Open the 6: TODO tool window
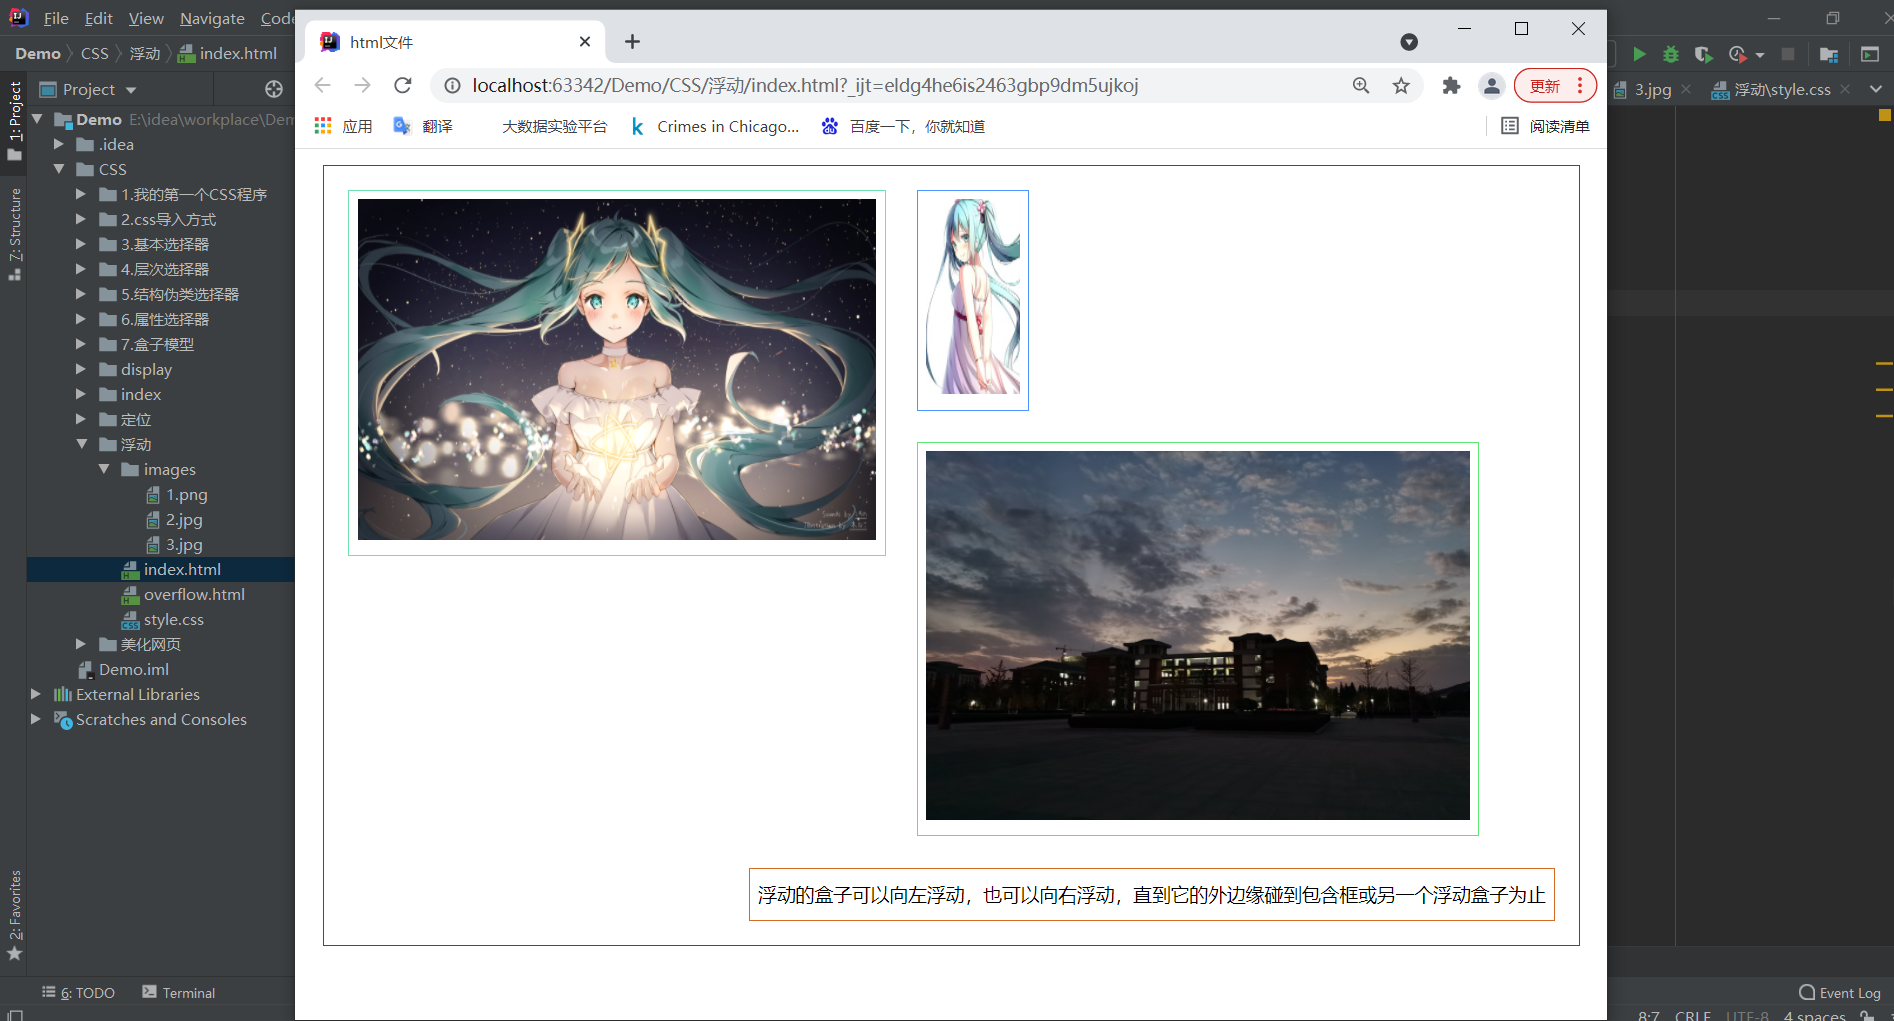 click(78, 992)
